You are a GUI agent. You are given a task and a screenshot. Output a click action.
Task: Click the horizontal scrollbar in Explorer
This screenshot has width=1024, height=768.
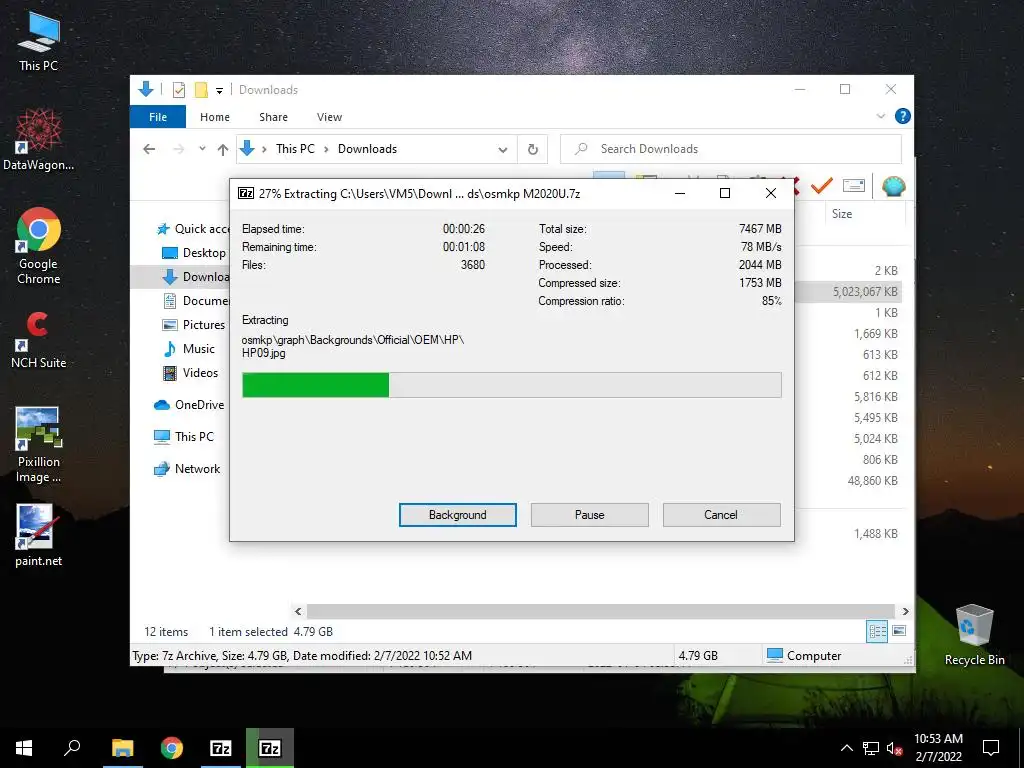pyautogui.click(x=601, y=611)
